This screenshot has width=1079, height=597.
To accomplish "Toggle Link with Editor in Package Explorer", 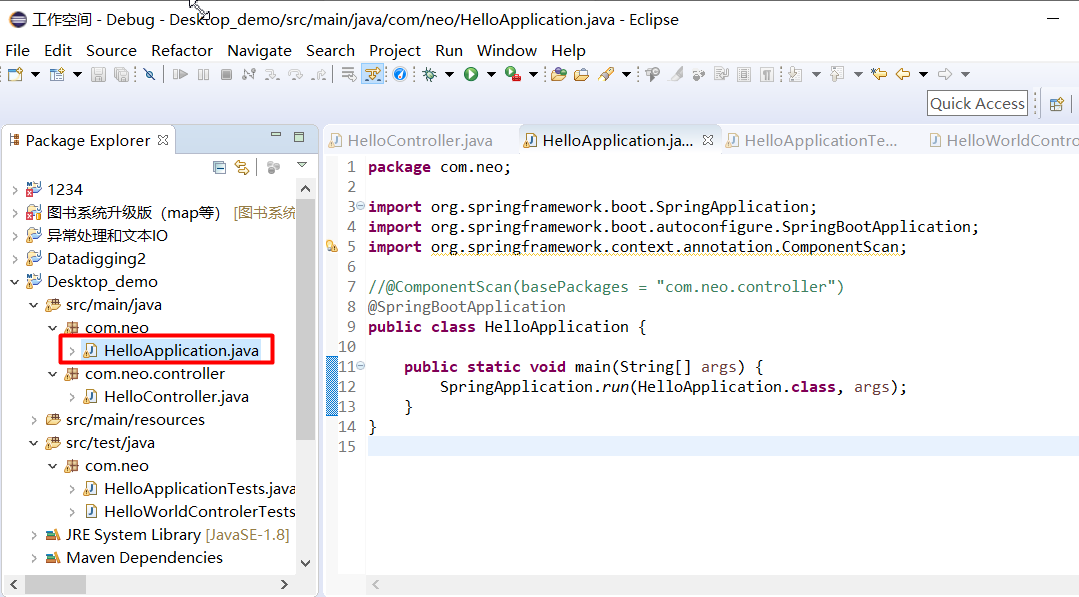I will [242, 166].
